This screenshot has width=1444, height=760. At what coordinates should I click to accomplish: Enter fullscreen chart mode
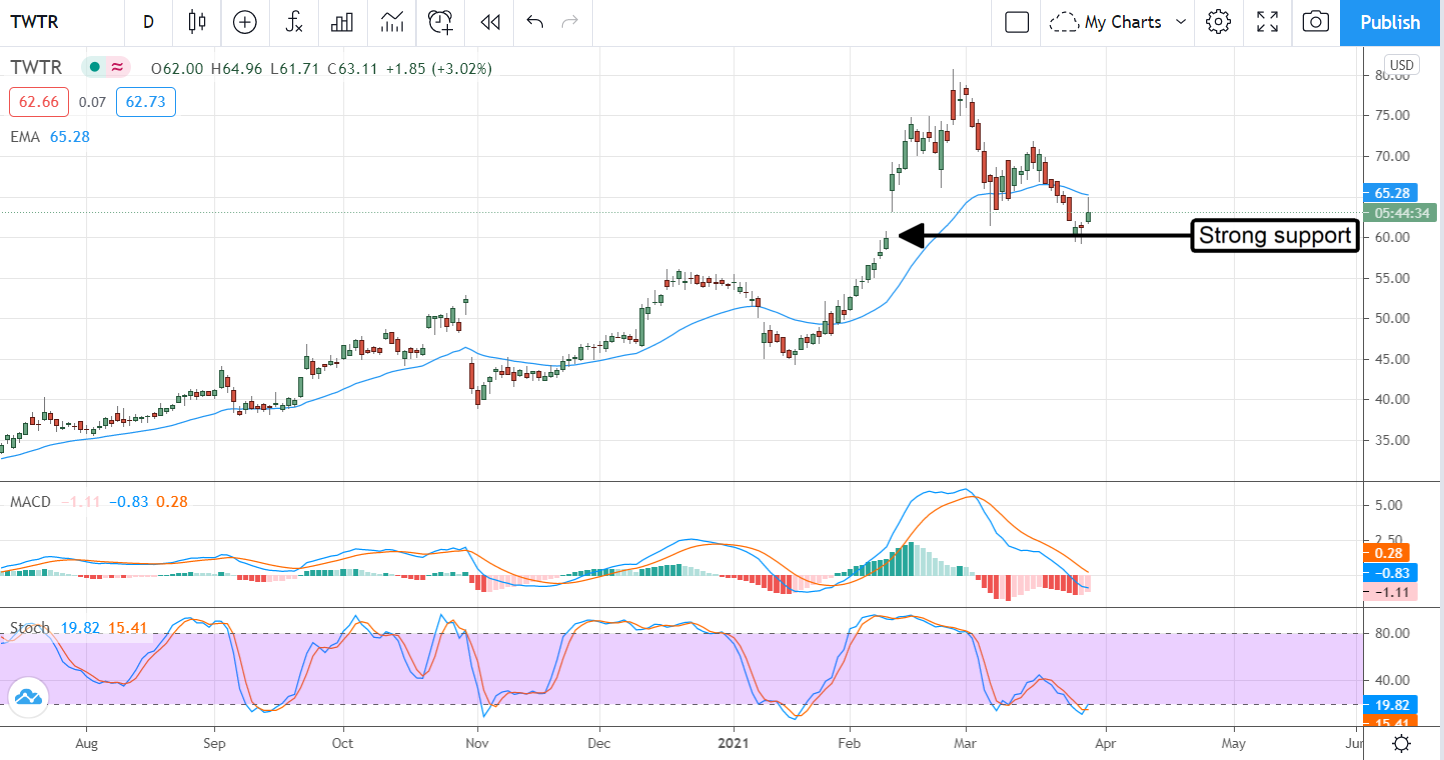pyautogui.click(x=1267, y=22)
